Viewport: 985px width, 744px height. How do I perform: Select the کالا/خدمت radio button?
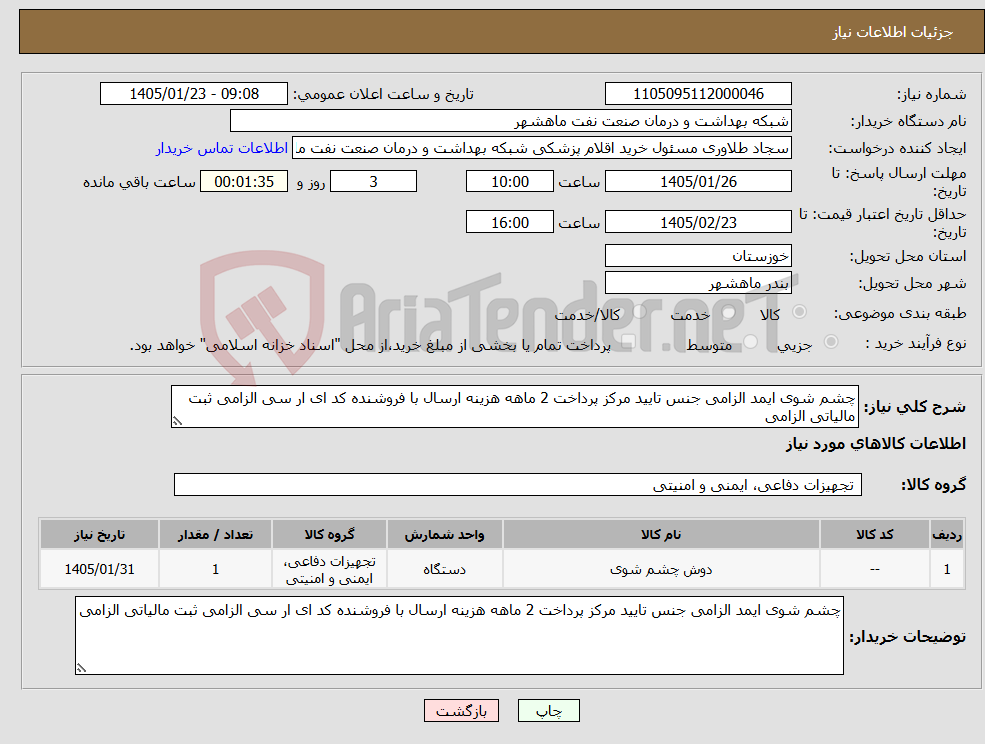(x=639, y=312)
